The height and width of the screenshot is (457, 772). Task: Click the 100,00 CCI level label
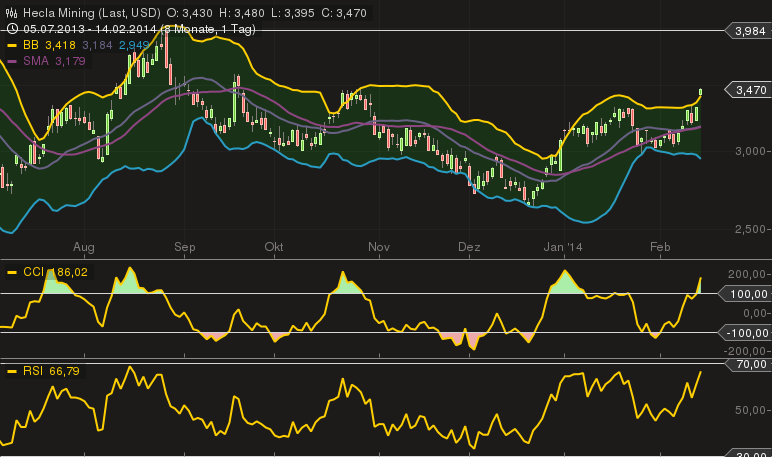click(x=749, y=294)
